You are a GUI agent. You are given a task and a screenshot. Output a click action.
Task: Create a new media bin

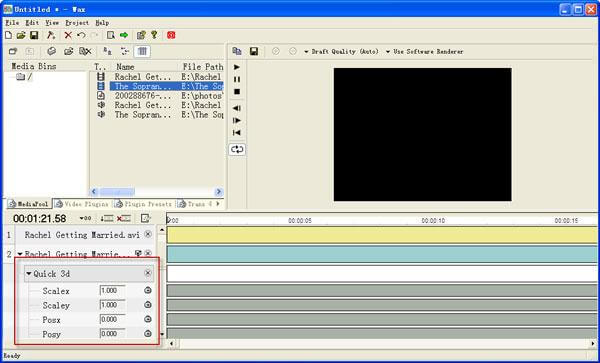tap(13, 51)
